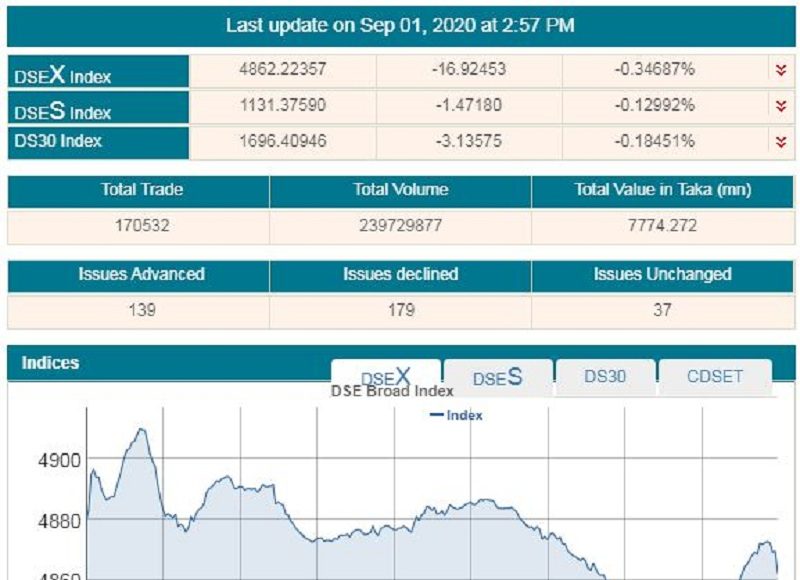Click the Total Value in Taka header

[x=662, y=190]
